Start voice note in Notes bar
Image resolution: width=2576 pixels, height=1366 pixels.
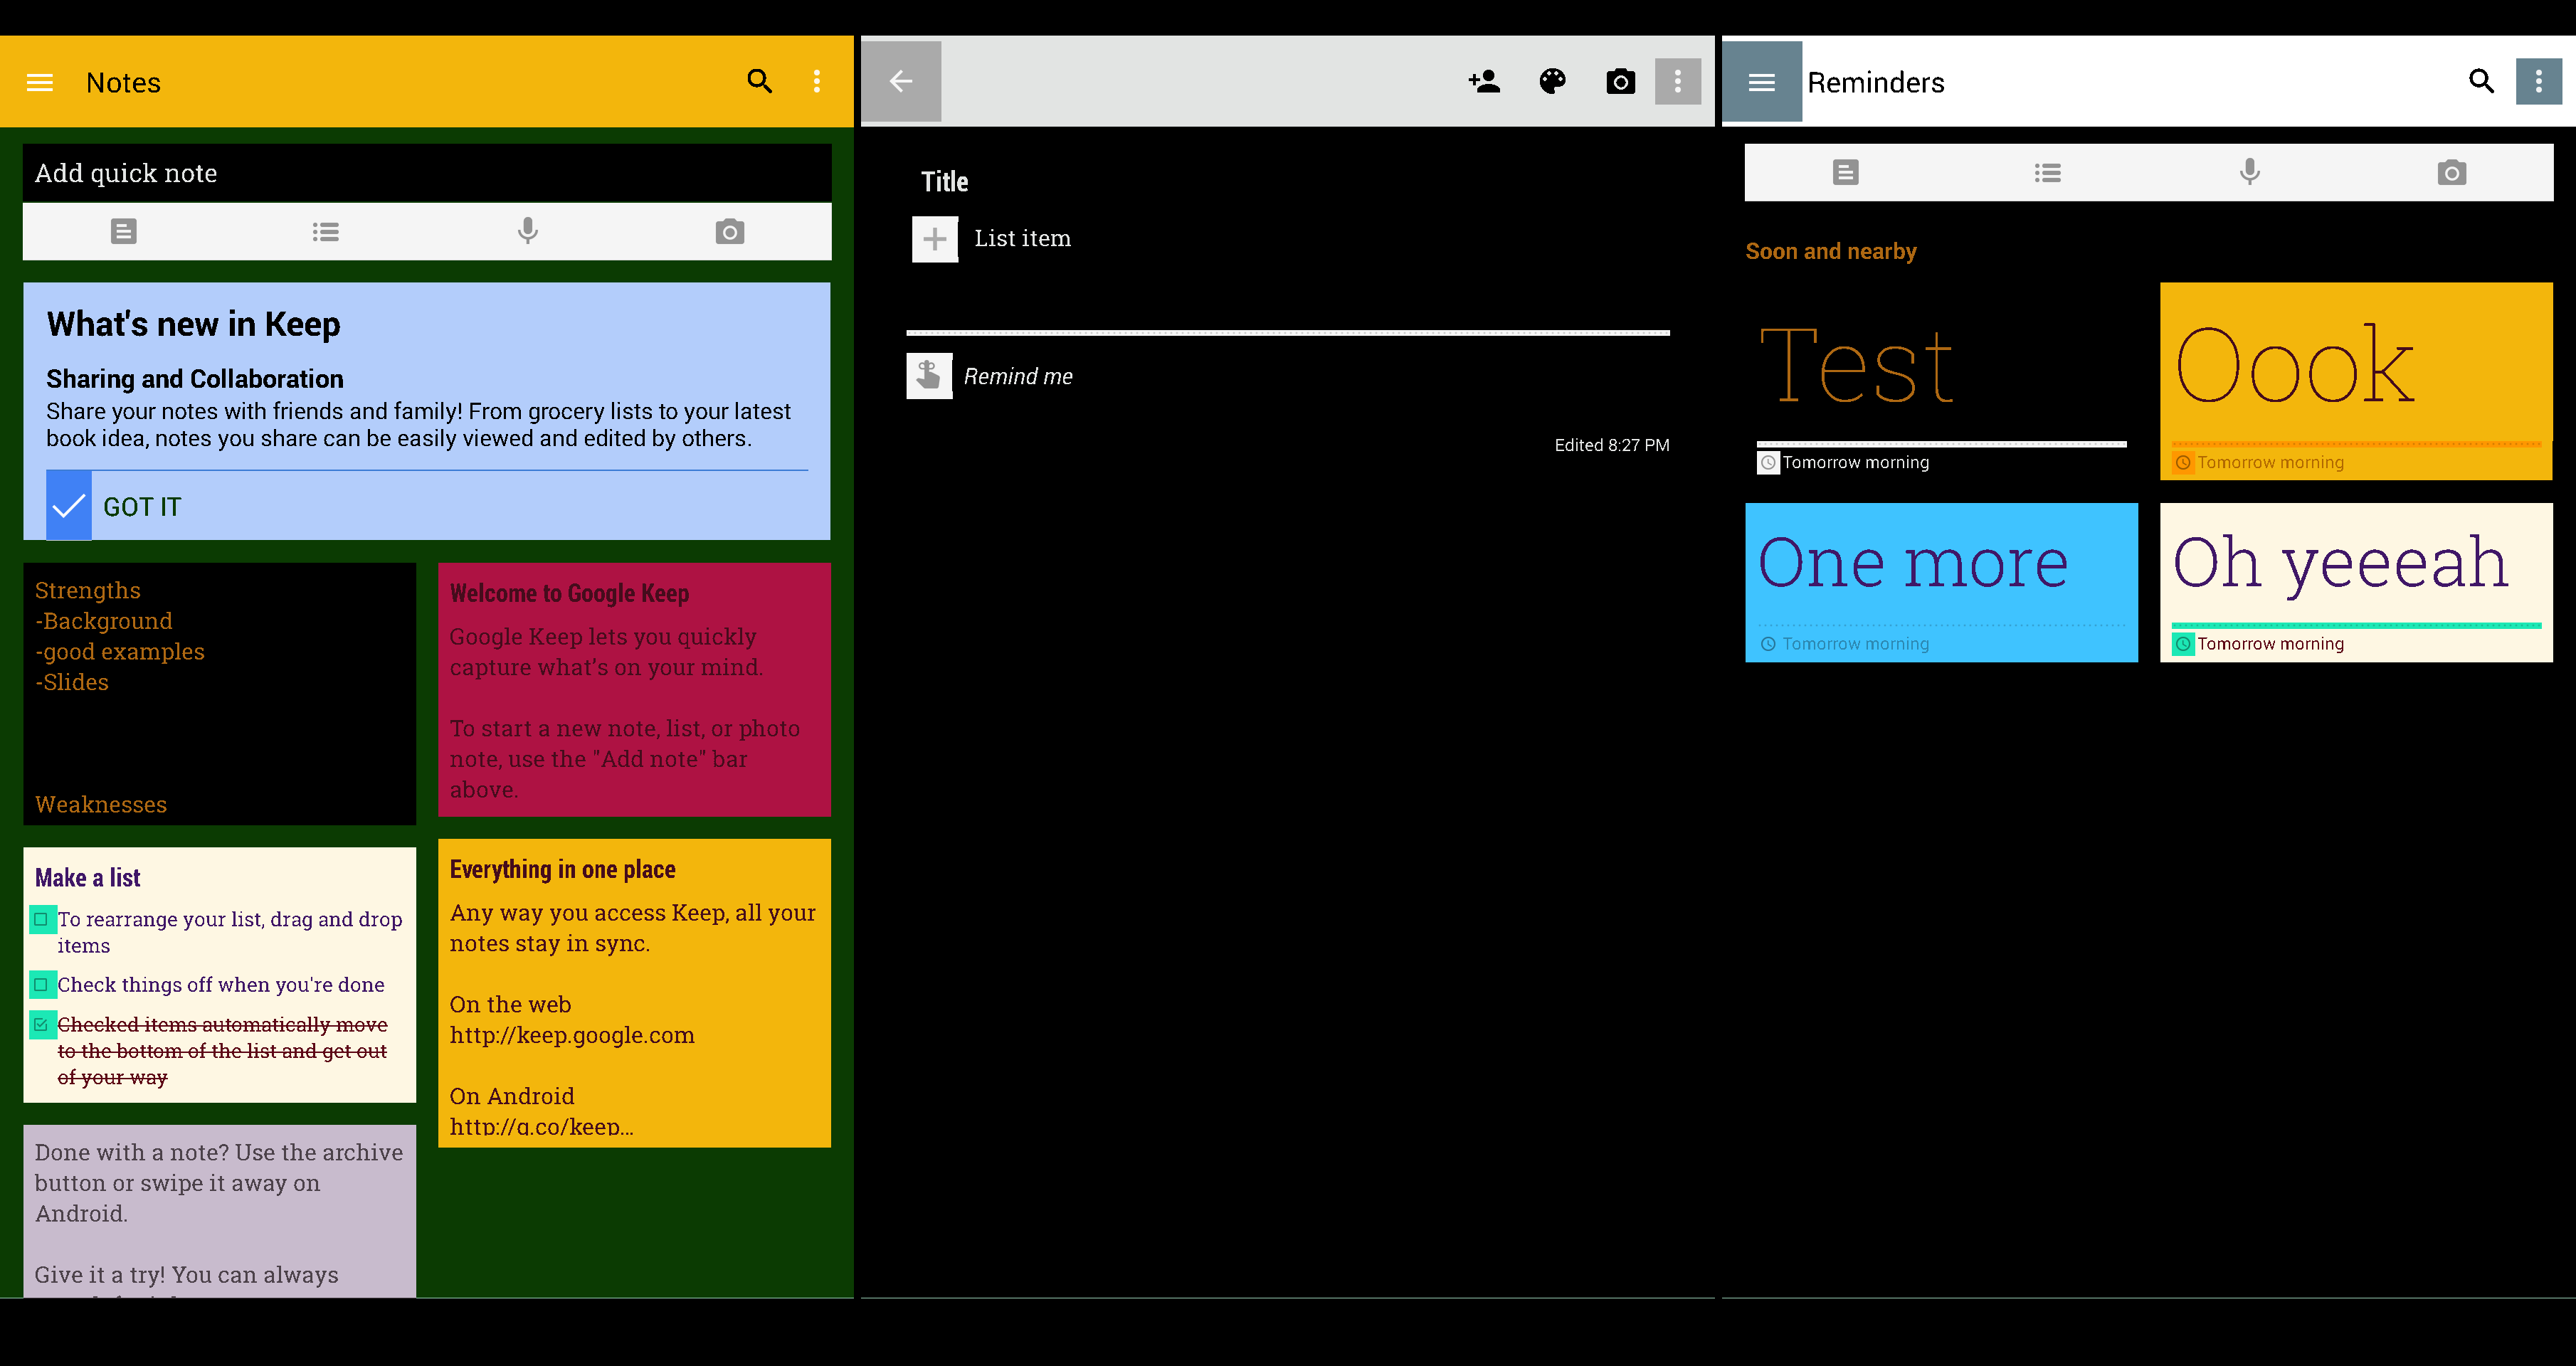528,232
